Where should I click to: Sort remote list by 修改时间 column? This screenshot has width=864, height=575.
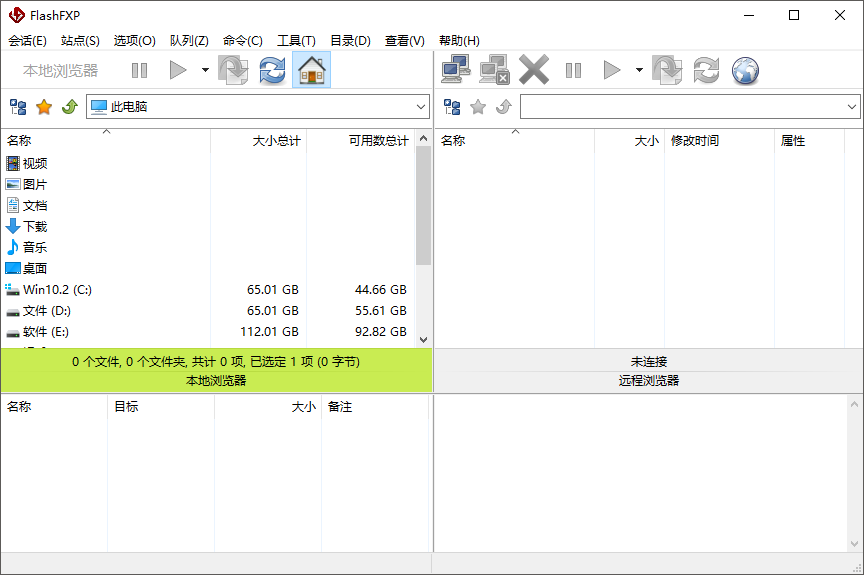[720, 141]
